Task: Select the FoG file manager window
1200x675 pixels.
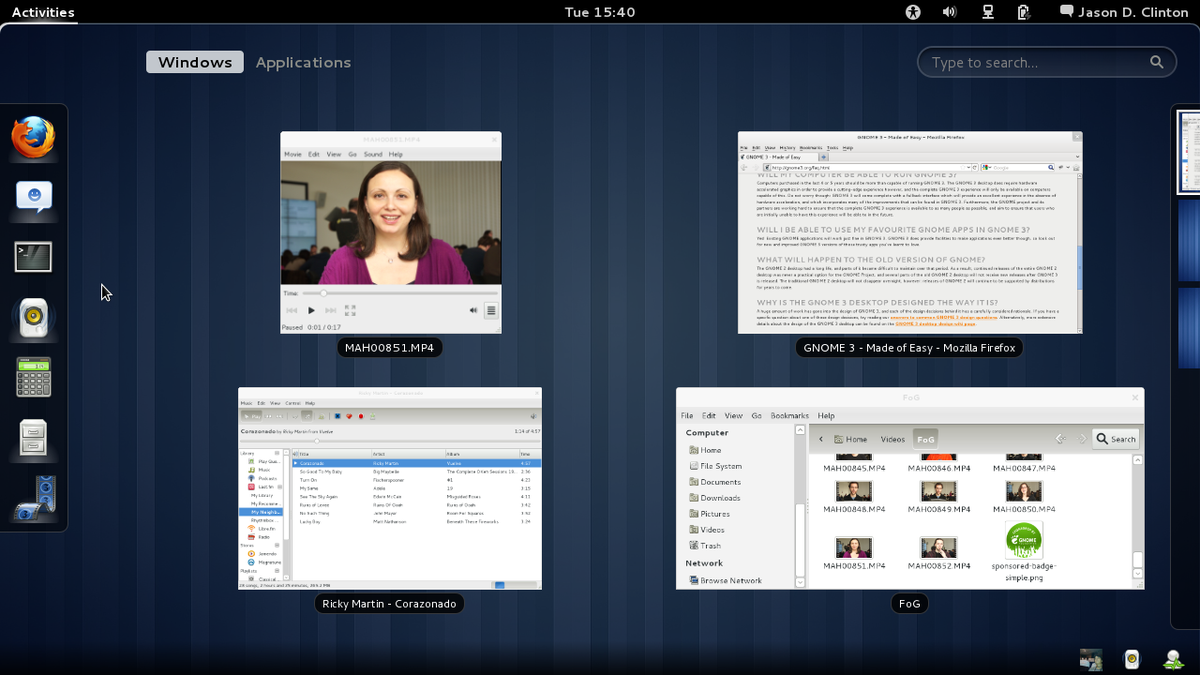Action: click(910, 488)
